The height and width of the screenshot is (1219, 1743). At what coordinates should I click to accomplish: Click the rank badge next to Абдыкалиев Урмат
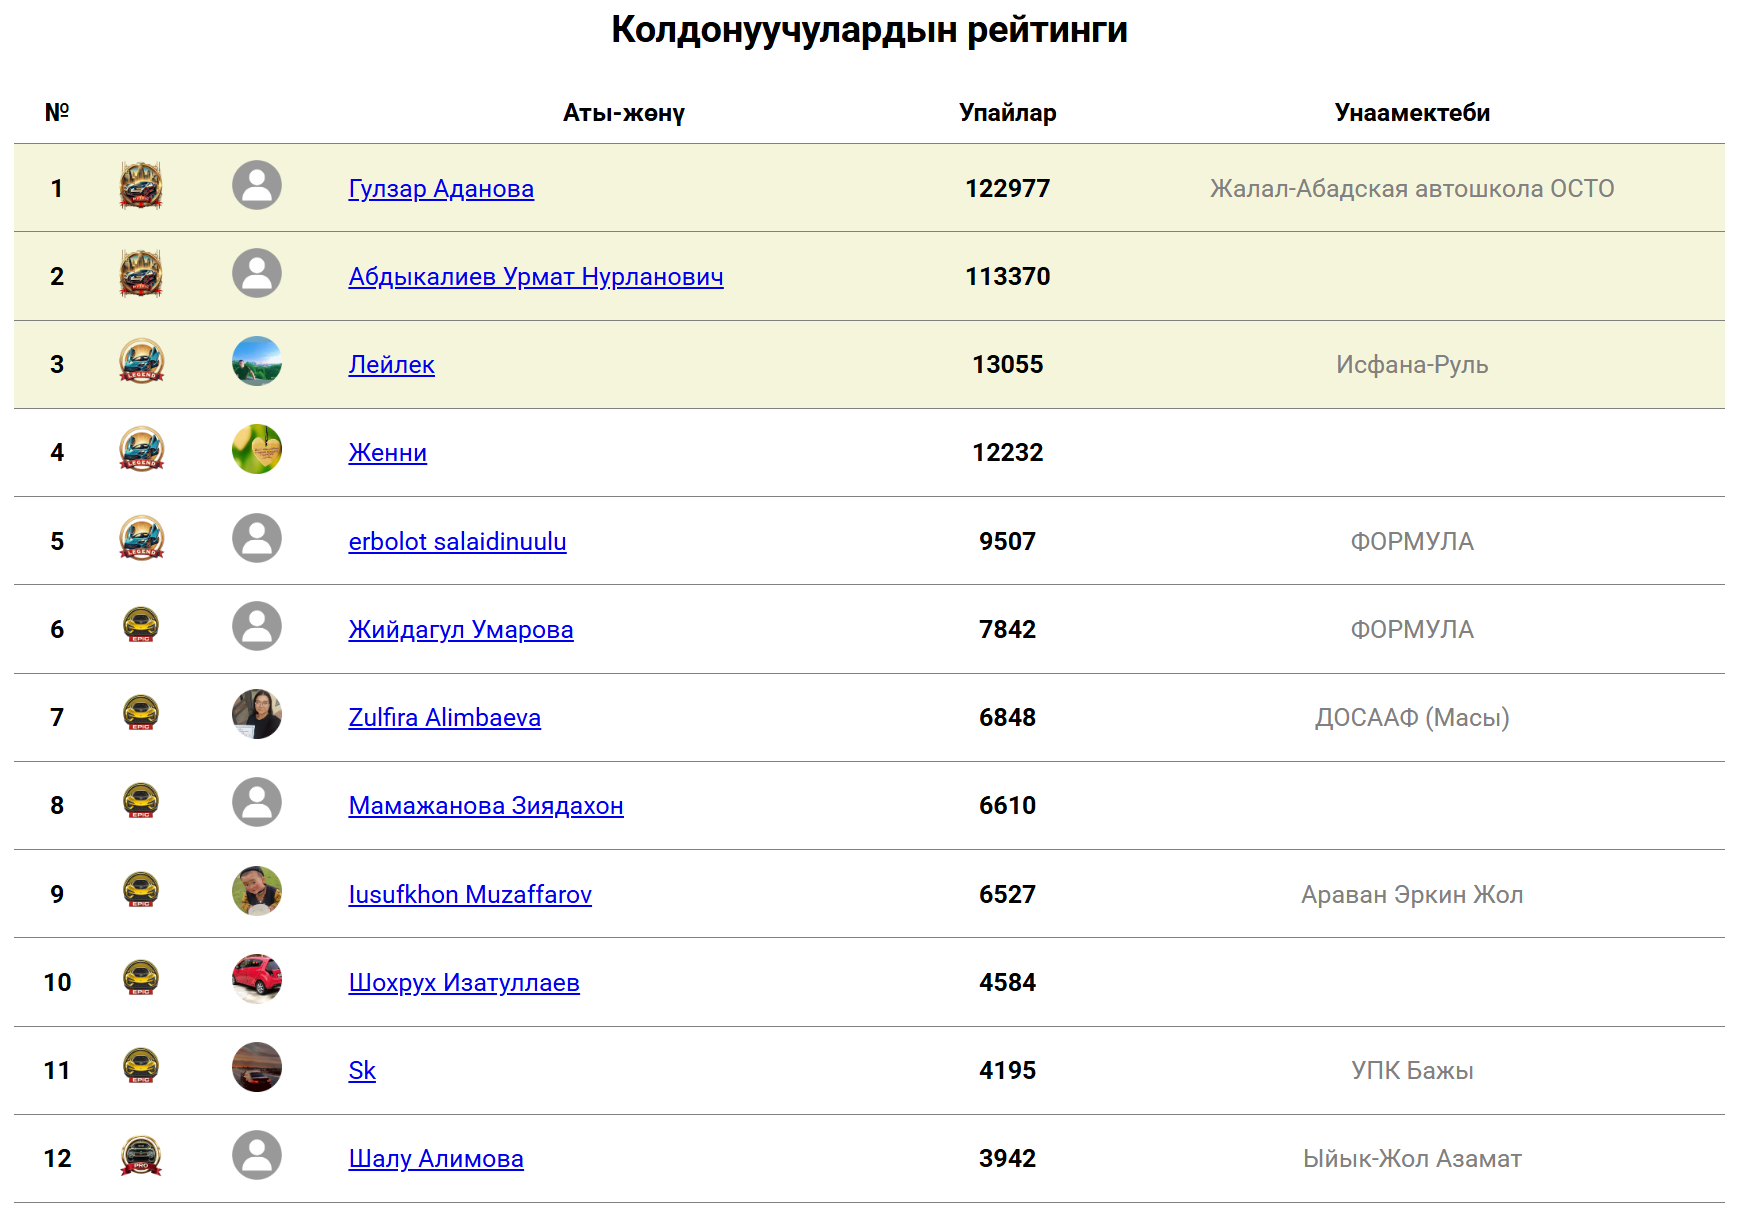pyautogui.click(x=141, y=274)
